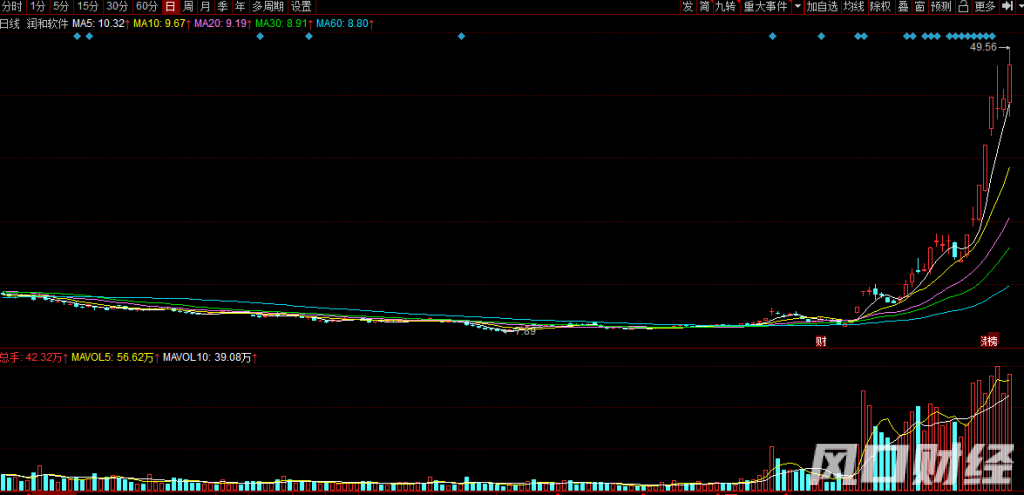
Task: Switch to the 月 monthly tab
Action: [x=205, y=7]
